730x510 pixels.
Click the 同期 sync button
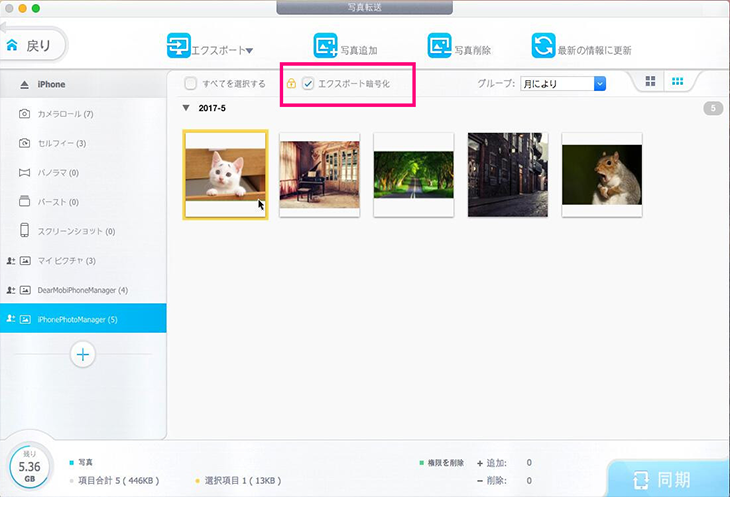[x=668, y=479]
